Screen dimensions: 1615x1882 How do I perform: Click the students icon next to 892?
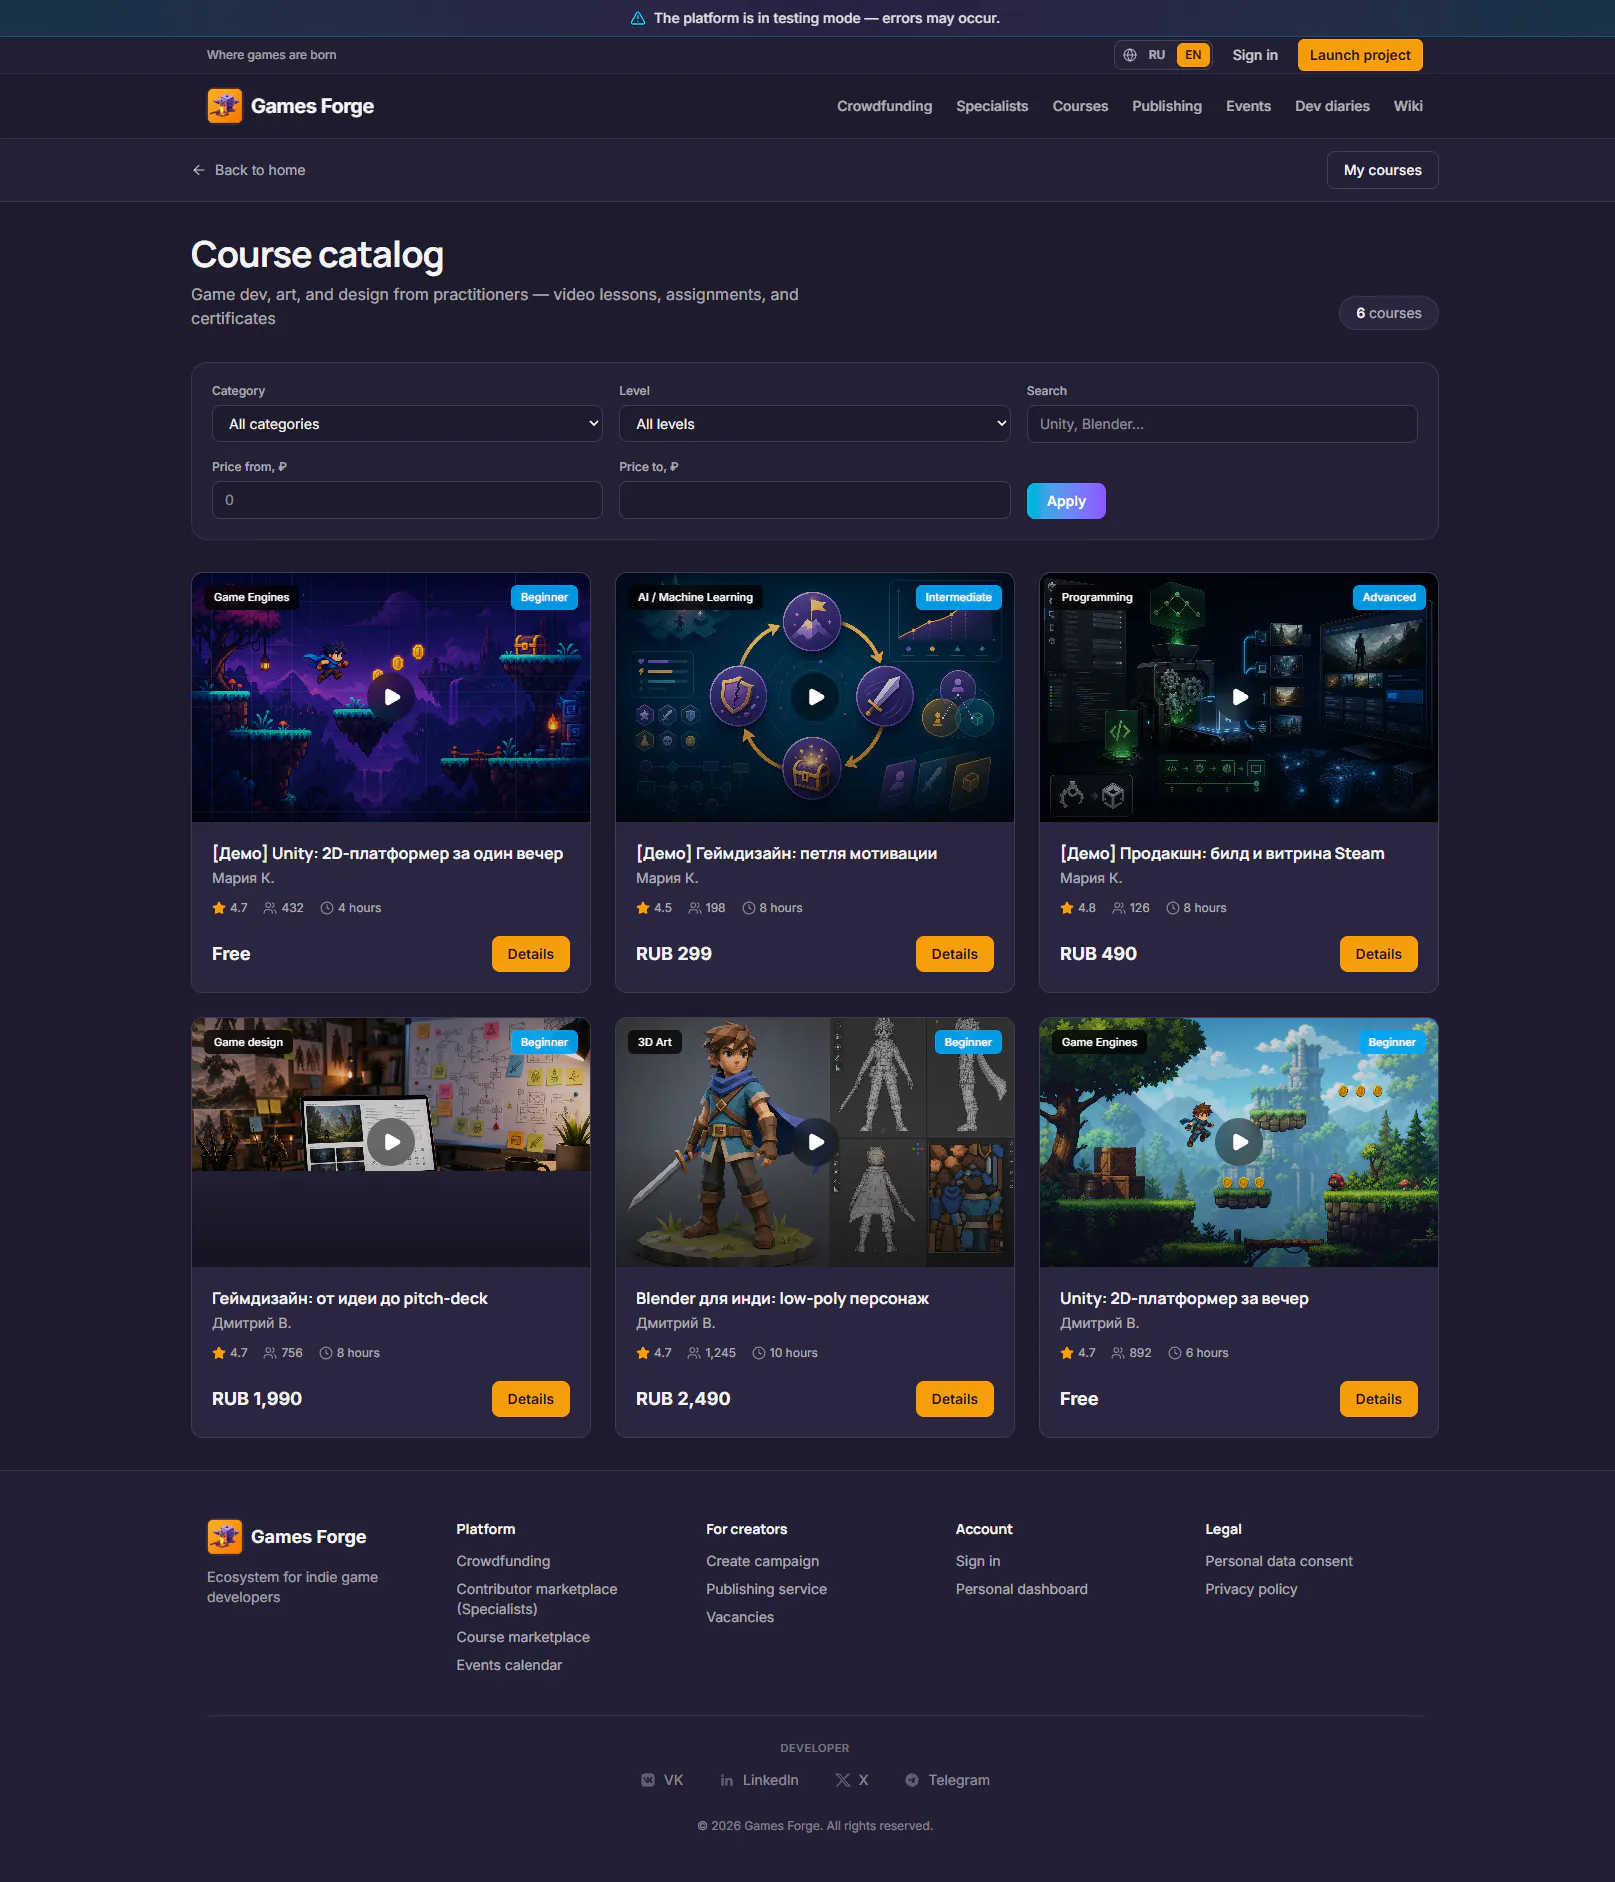click(1118, 1353)
